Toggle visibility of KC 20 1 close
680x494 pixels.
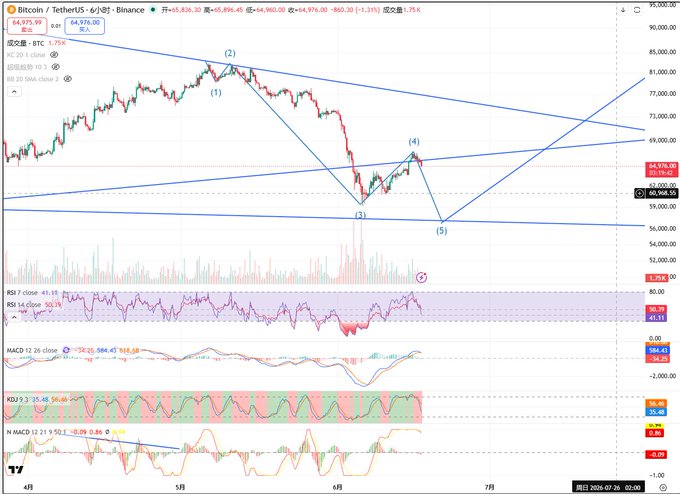click(54, 55)
